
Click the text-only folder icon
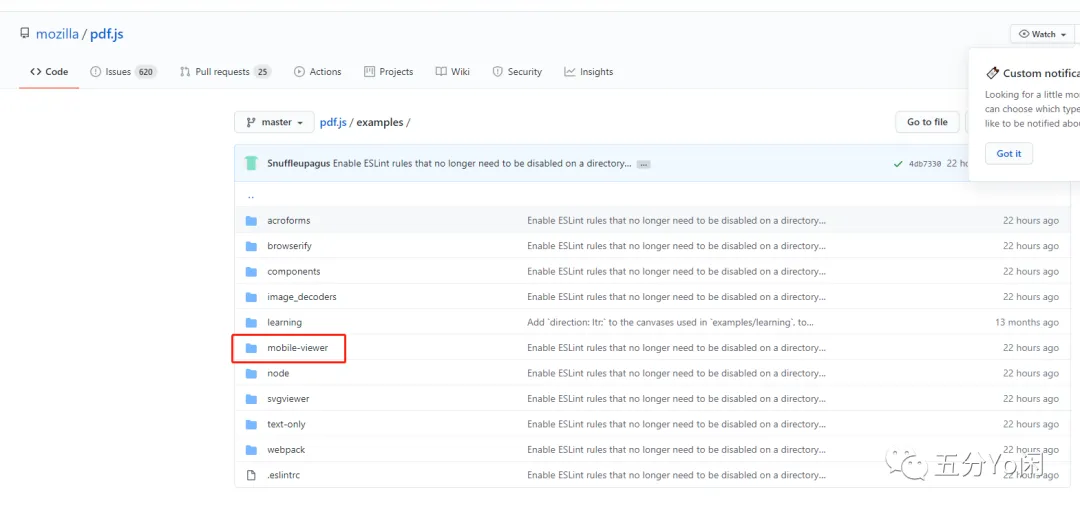click(251, 424)
